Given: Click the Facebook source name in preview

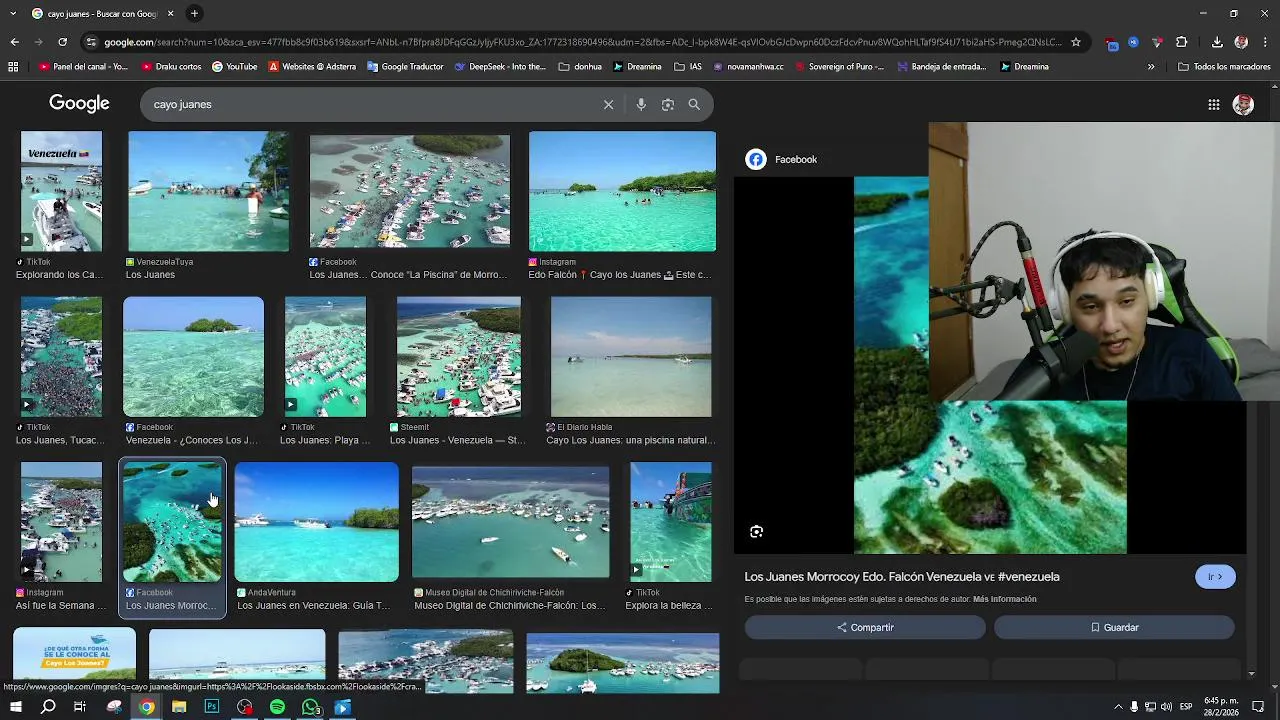Looking at the screenshot, I should 796,159.
